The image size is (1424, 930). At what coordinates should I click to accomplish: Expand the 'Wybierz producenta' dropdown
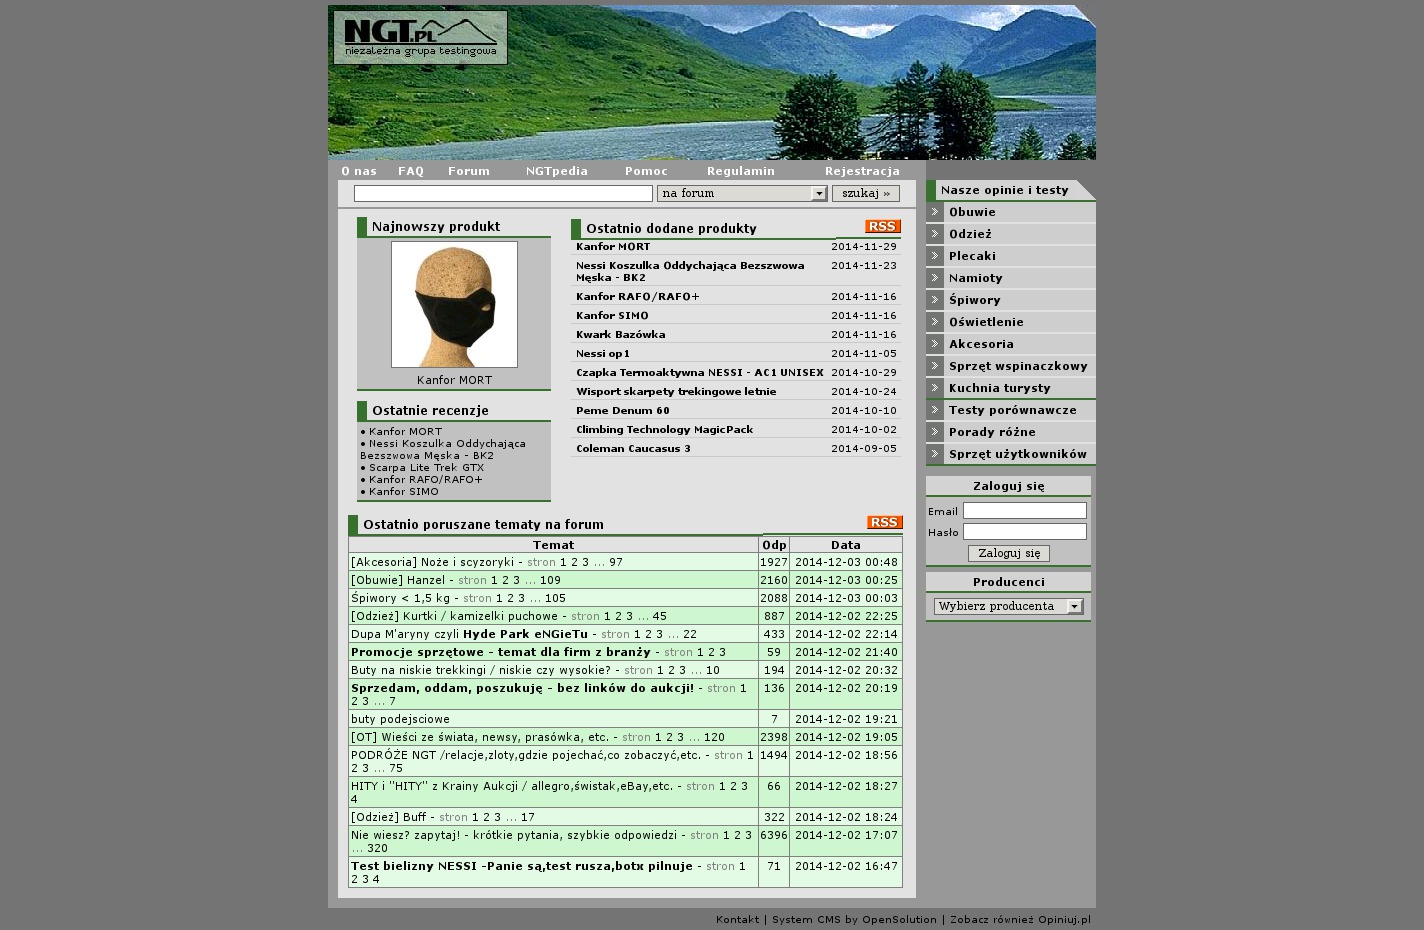(x=1008, y=606)
